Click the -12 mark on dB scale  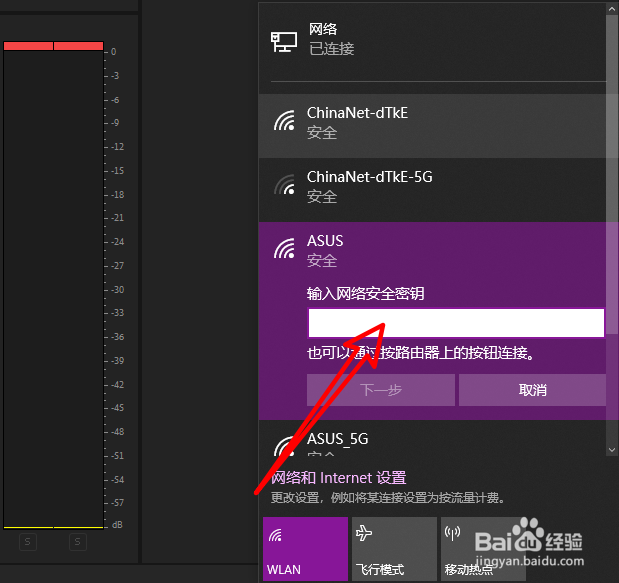coord(118,147)
